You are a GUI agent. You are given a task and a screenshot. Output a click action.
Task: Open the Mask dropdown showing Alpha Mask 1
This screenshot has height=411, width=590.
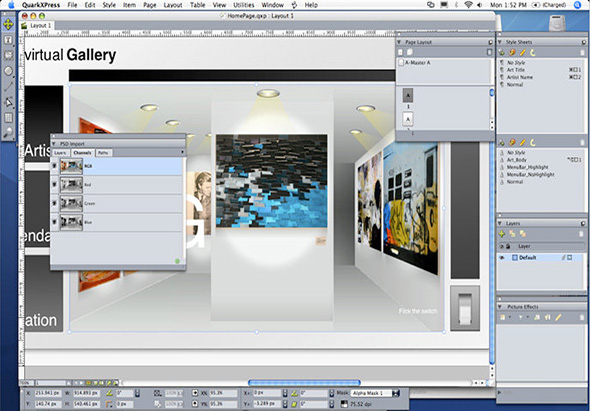(x=376, y=393)
